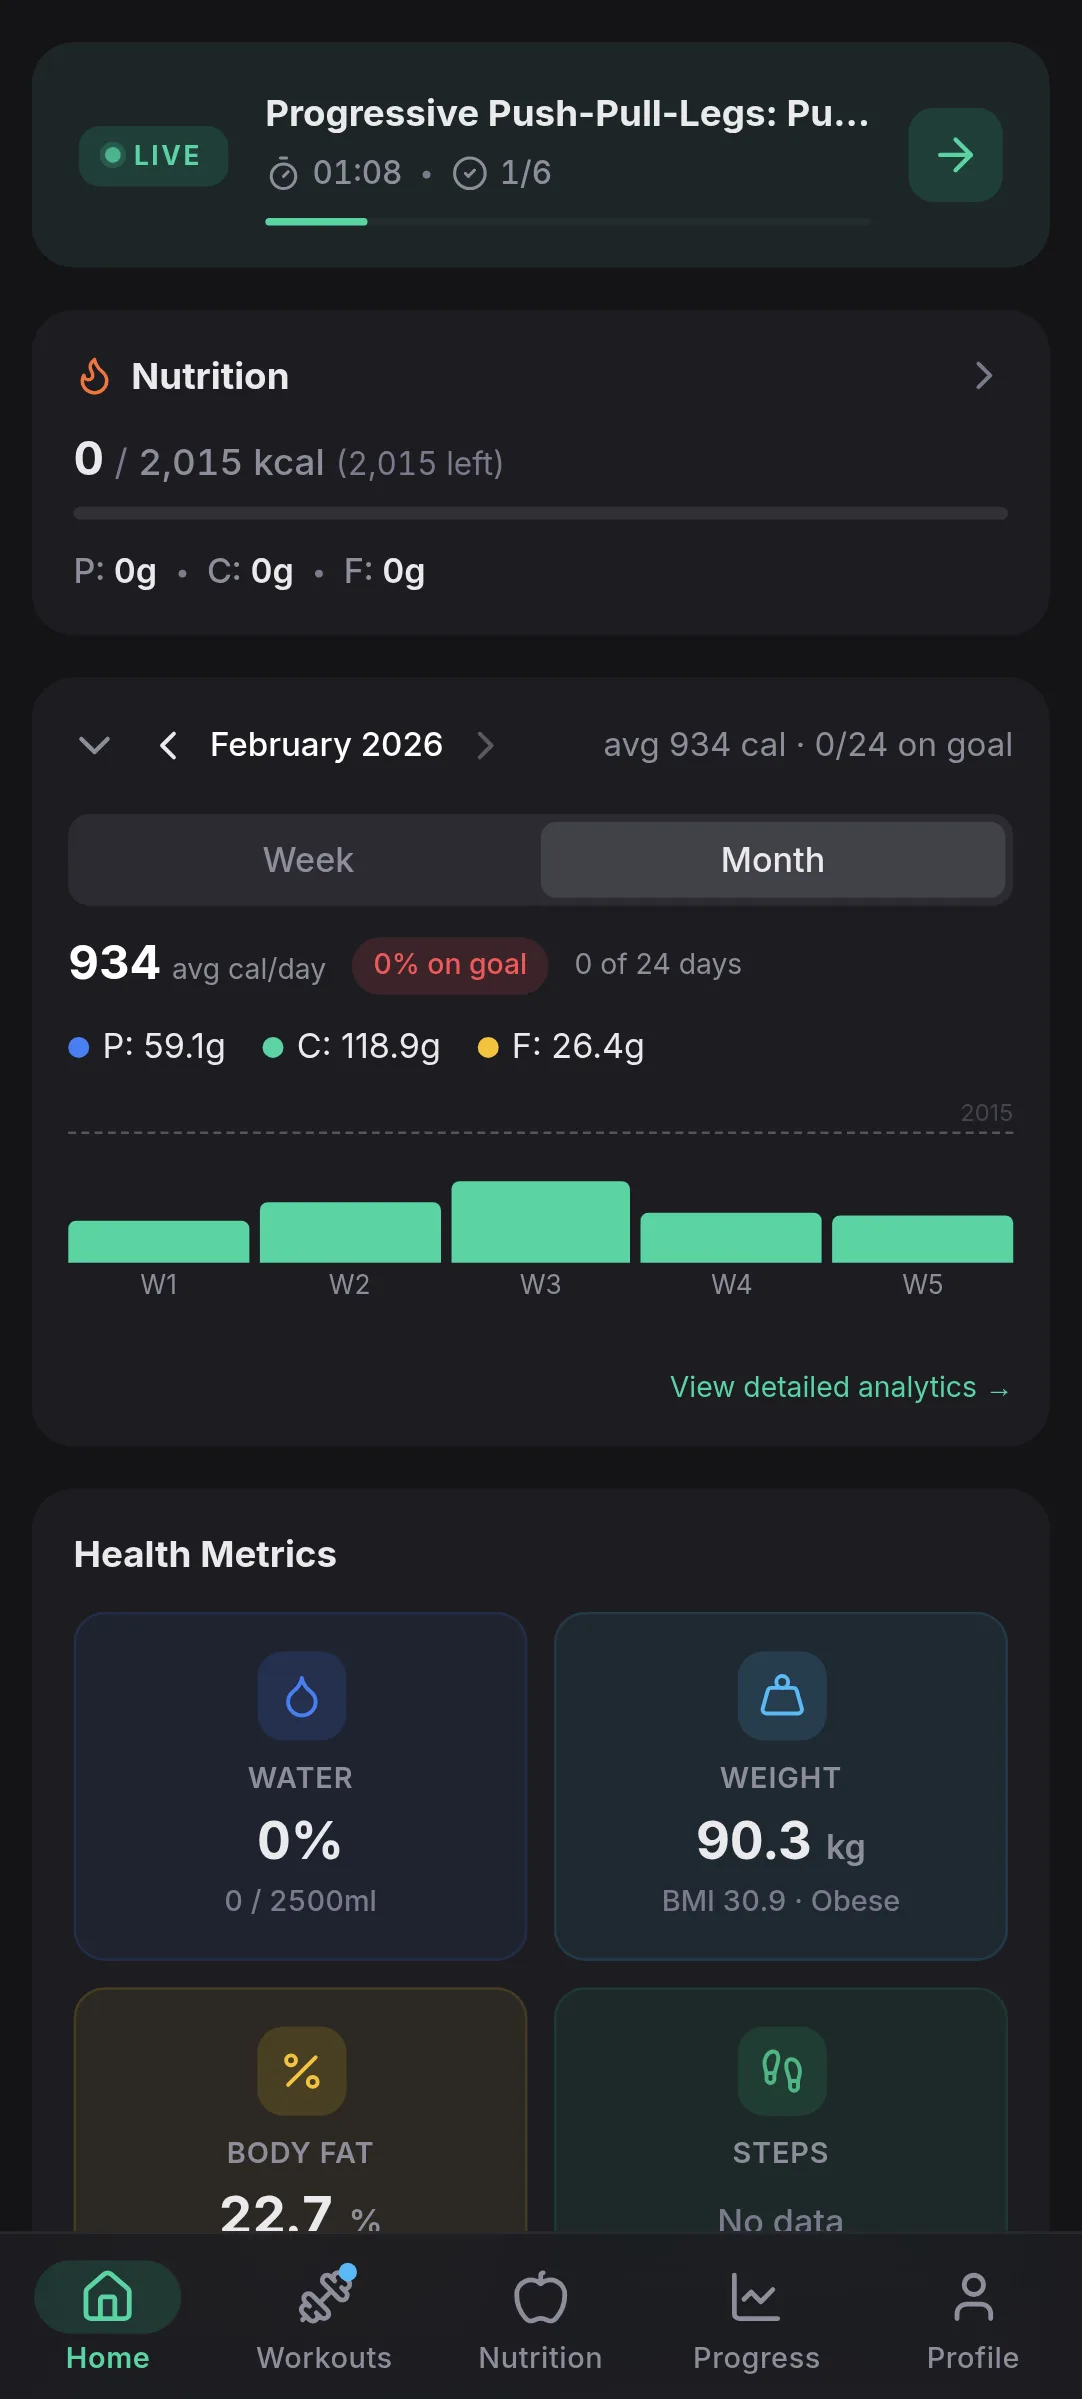Tap the 0% on goal badge

click(450, 965)
